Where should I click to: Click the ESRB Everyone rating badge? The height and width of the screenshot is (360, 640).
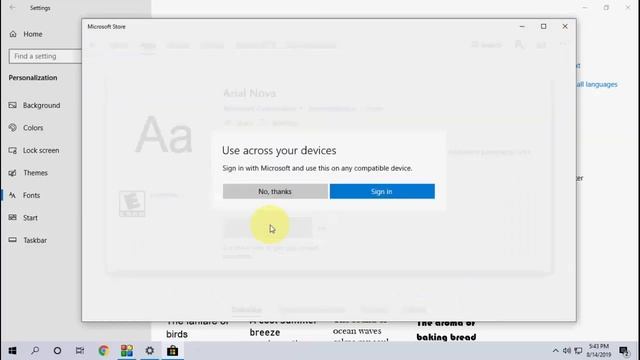(132, 204)
